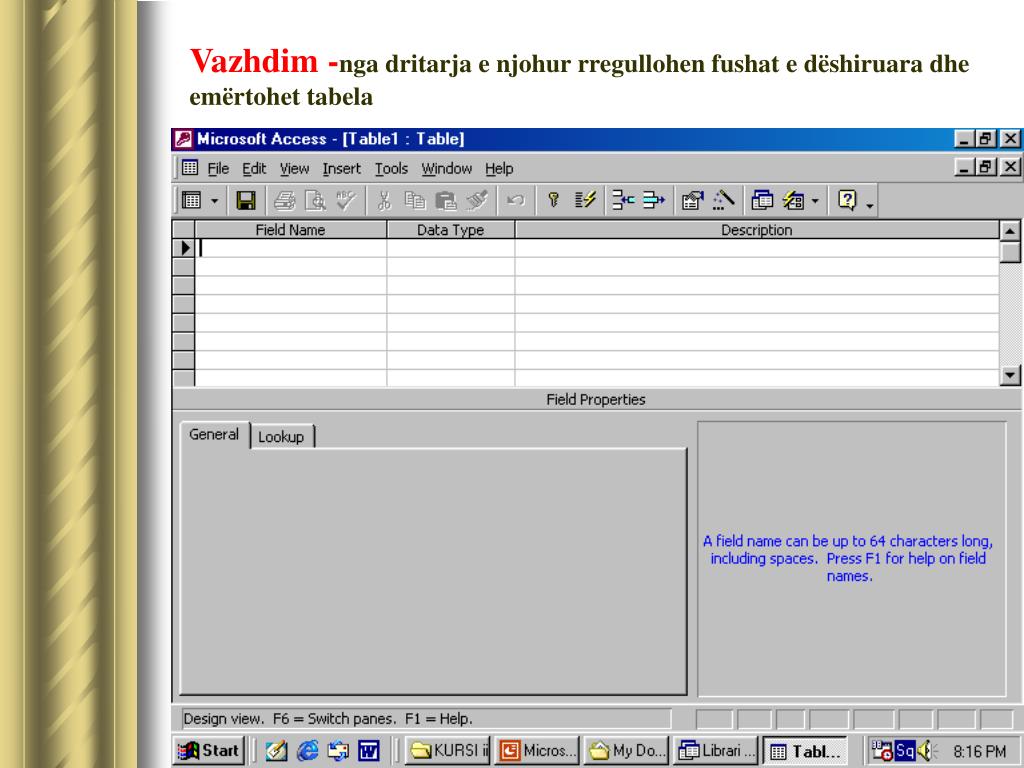
Task: Expand the toolbar options arrow after Help
Action: point(870,206)
